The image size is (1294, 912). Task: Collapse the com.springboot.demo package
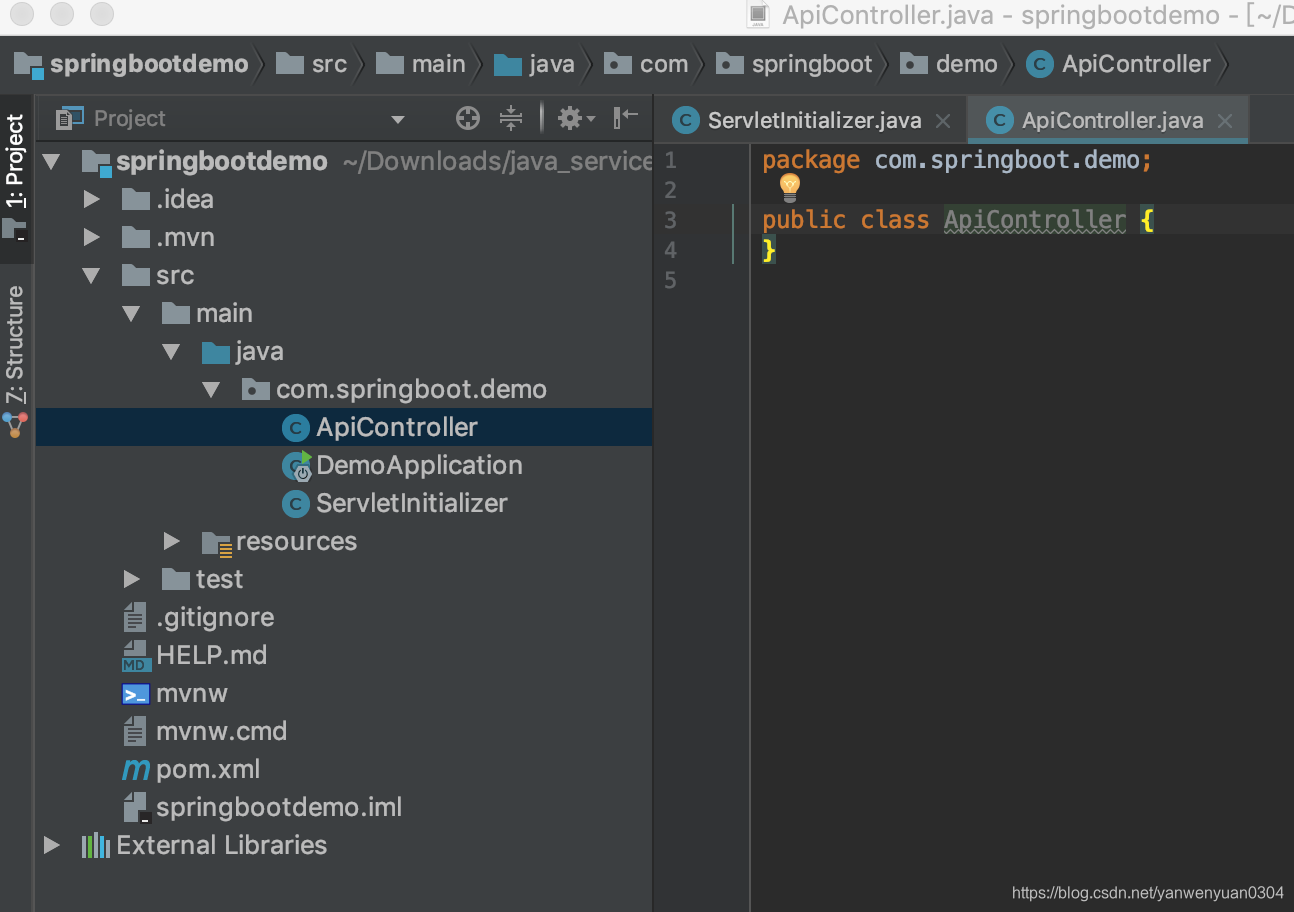(211, 390)
